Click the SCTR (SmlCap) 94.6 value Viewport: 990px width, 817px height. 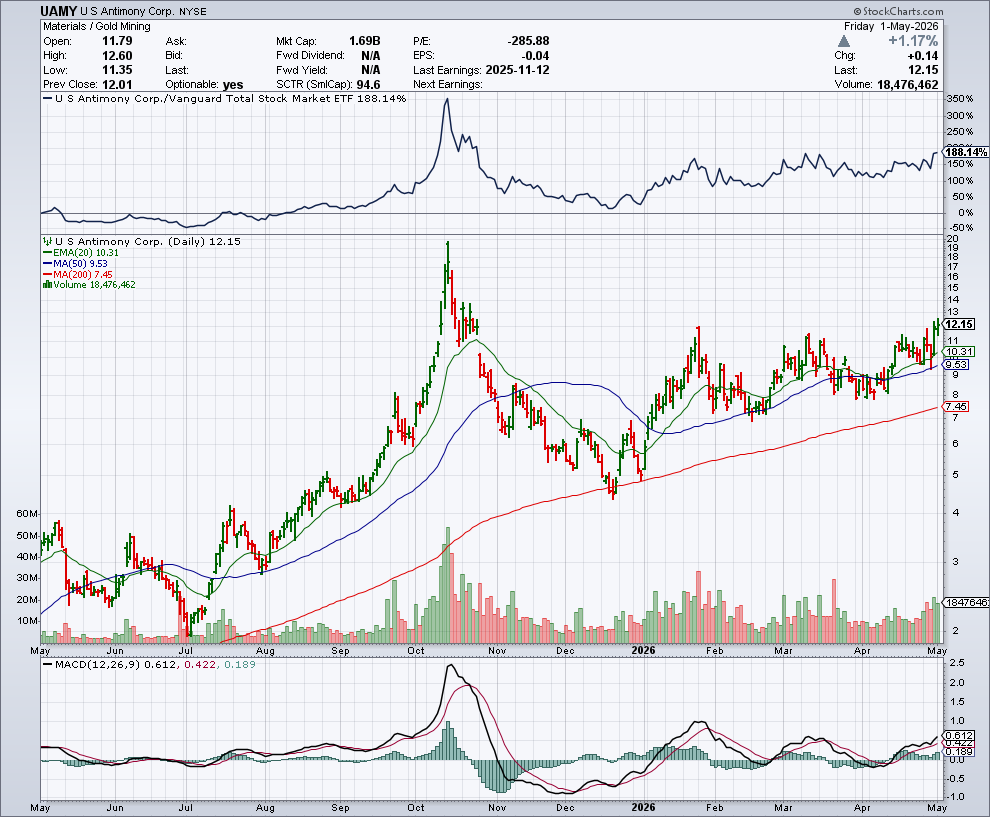point(368,85)
